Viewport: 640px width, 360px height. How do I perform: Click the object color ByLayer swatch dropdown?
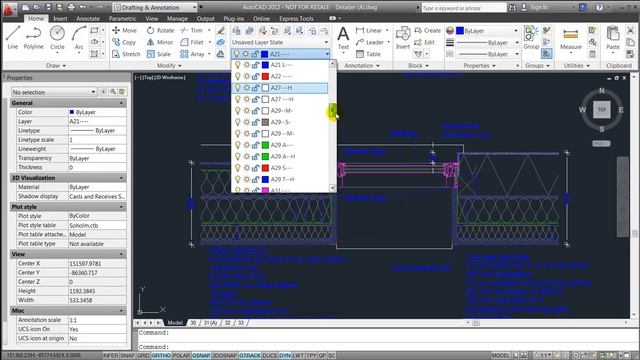(x=487, y=31)
